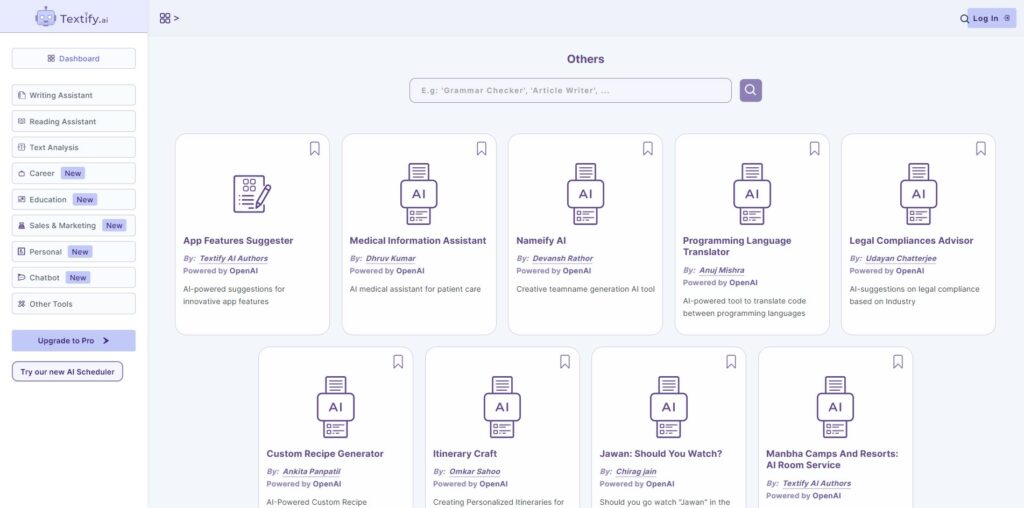Click the App Features Suggester checklist icon
The height and width of the screenshot is (508, 1024).
[252, 194]
